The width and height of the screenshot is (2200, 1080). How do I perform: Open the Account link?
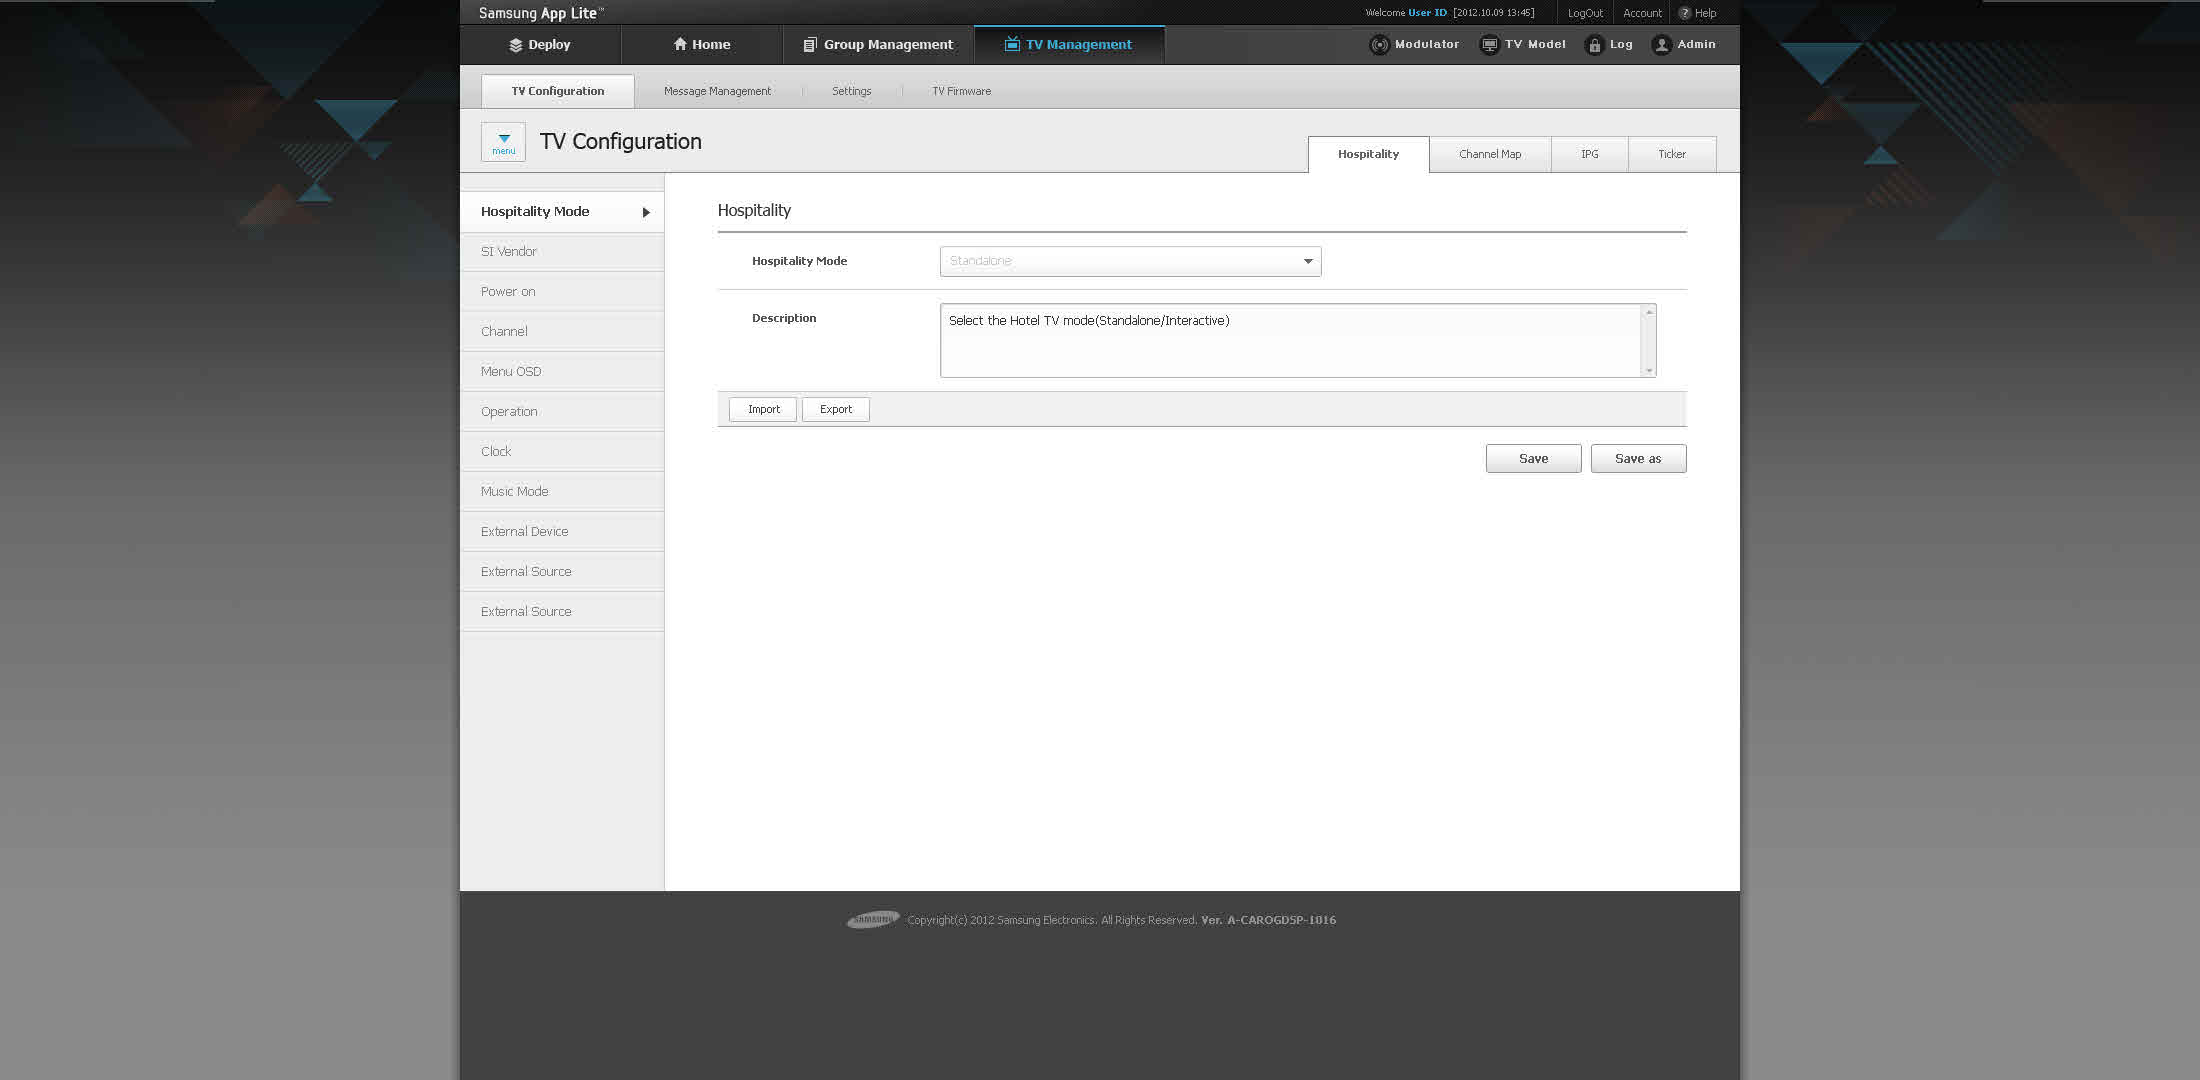pyautogui.click(x=1642, y=13)
